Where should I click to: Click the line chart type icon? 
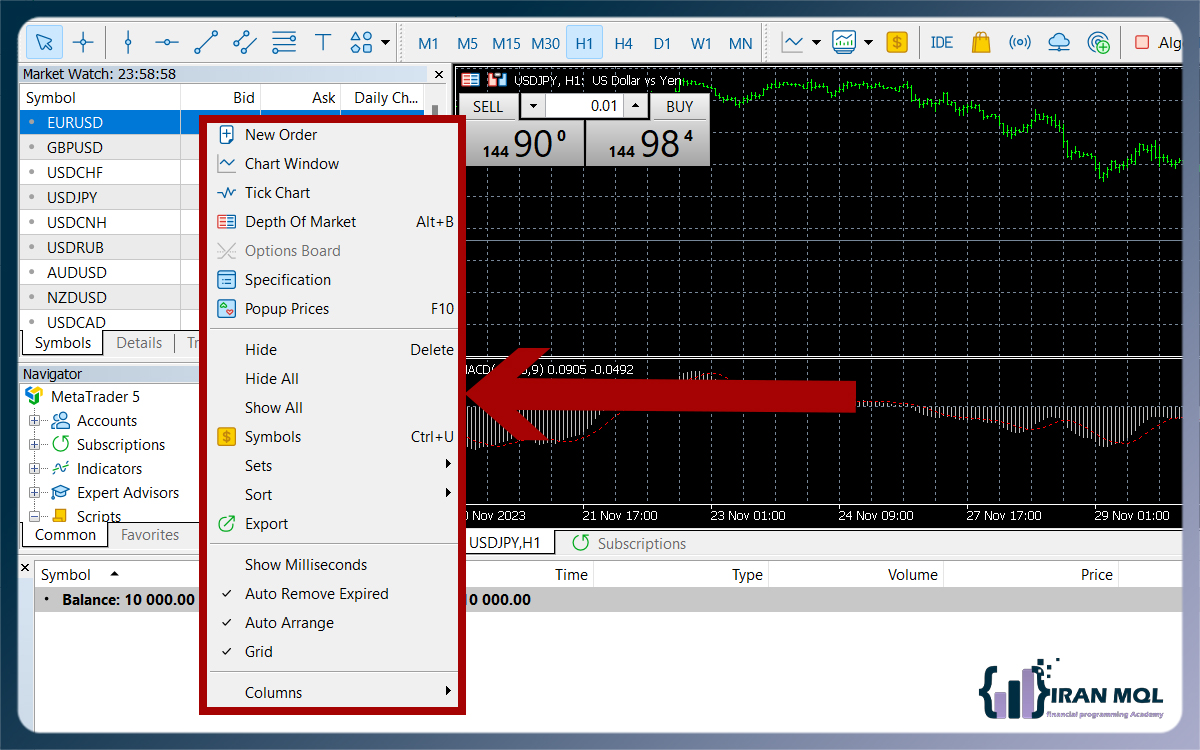(x=793, y=42)
